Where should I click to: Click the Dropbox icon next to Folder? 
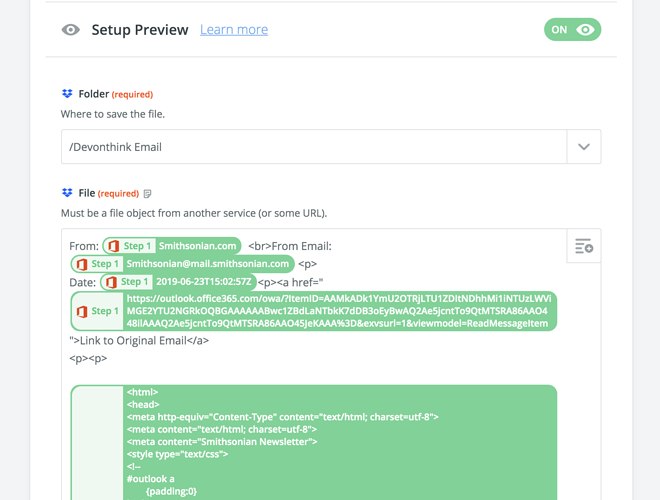(67, 93)
